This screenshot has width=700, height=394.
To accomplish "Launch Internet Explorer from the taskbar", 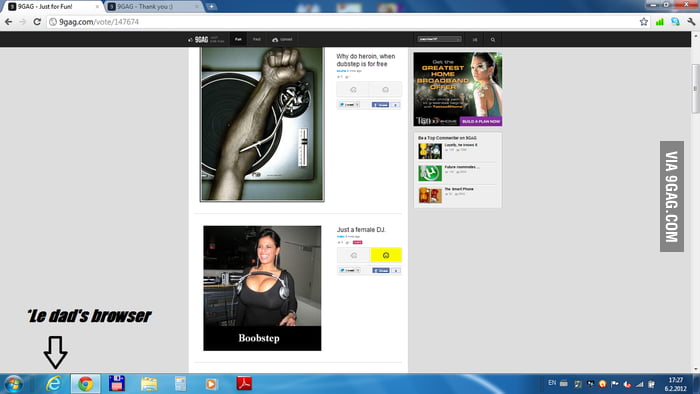I will click(x=54, y=384).
